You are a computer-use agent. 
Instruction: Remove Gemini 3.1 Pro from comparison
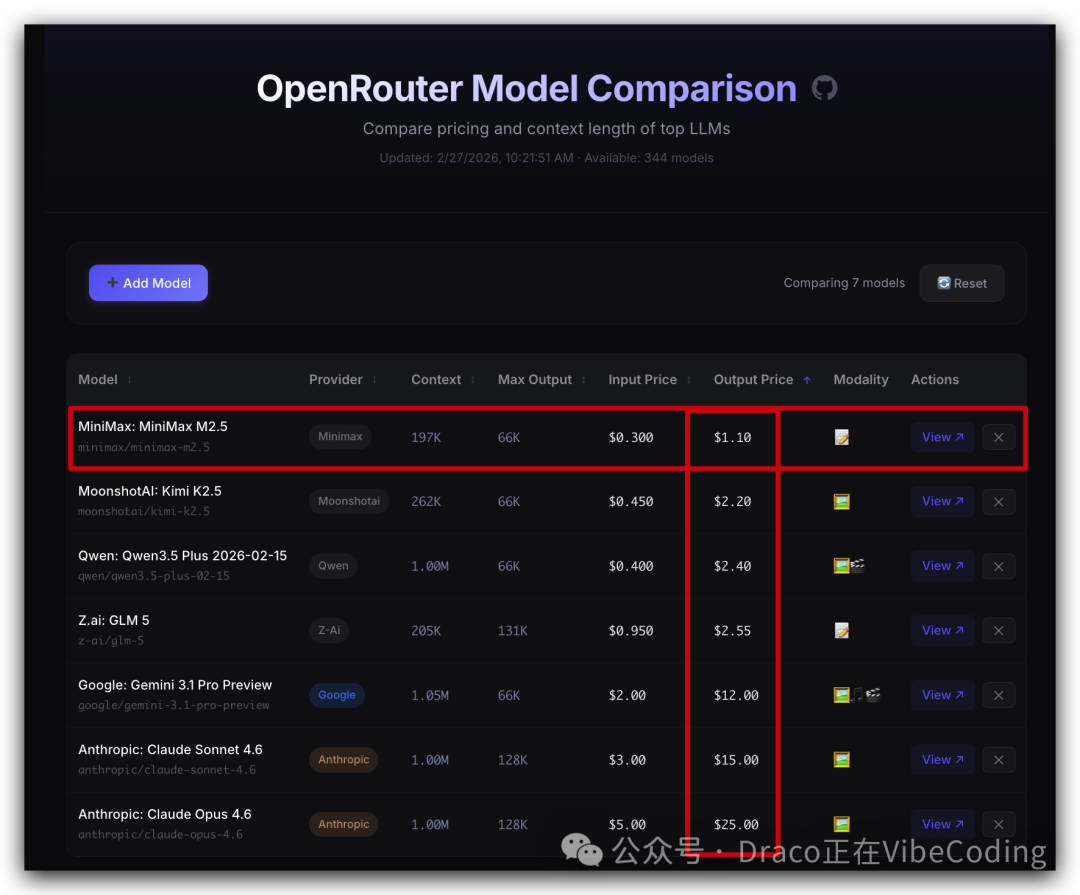999,696
